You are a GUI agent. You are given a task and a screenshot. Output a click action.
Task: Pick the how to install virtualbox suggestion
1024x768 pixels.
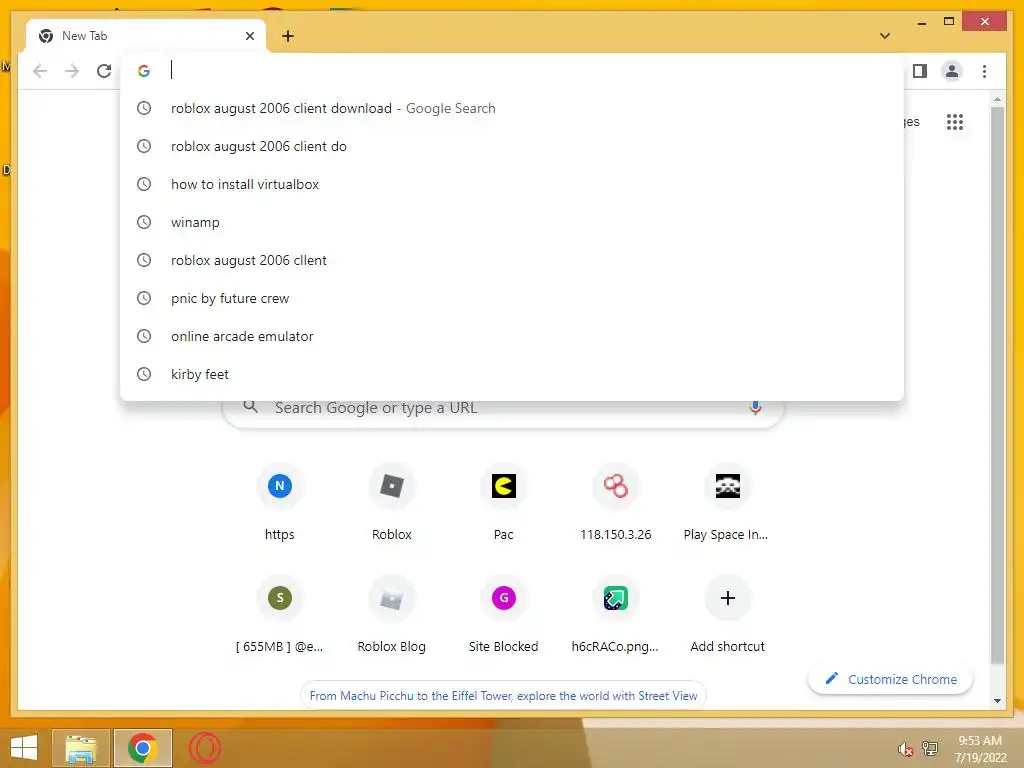[x=512, y=184]
